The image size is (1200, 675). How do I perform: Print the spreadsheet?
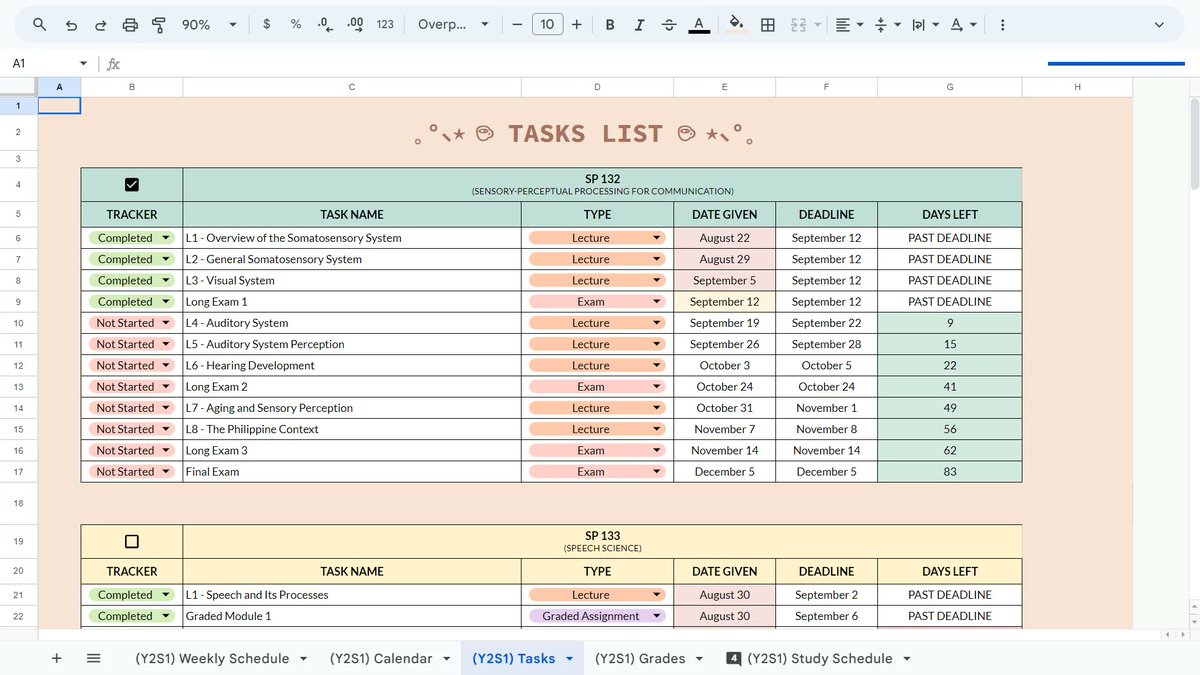[130, 25]
